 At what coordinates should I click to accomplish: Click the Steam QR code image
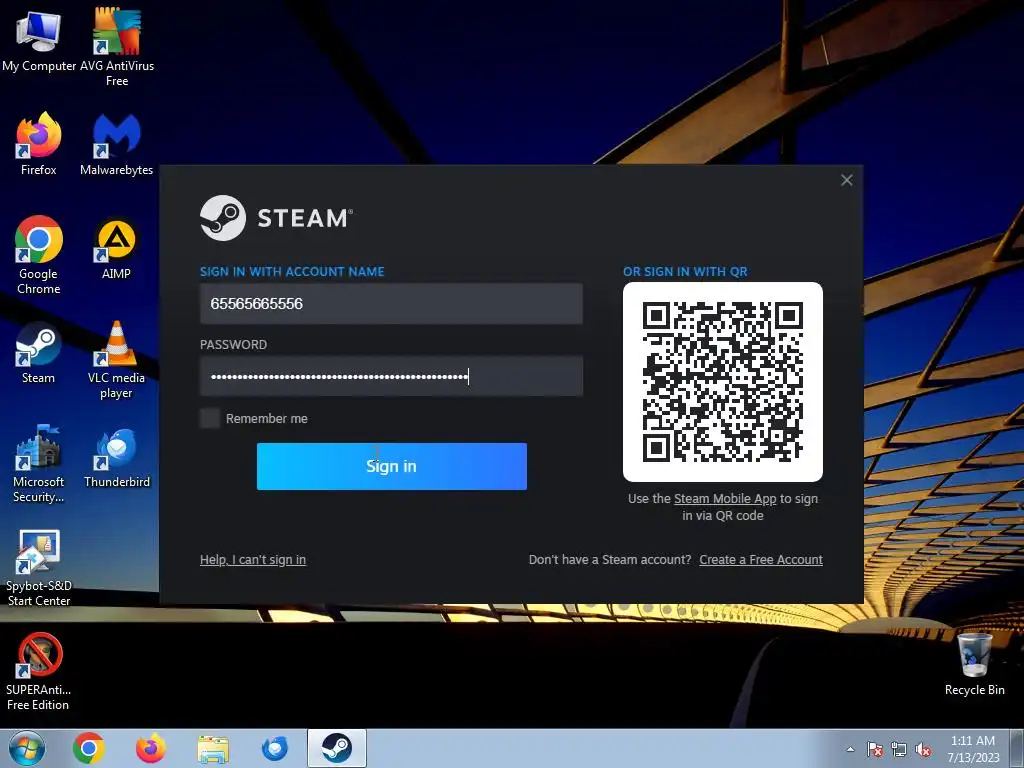pyautogui.click(x=723, y=382)
